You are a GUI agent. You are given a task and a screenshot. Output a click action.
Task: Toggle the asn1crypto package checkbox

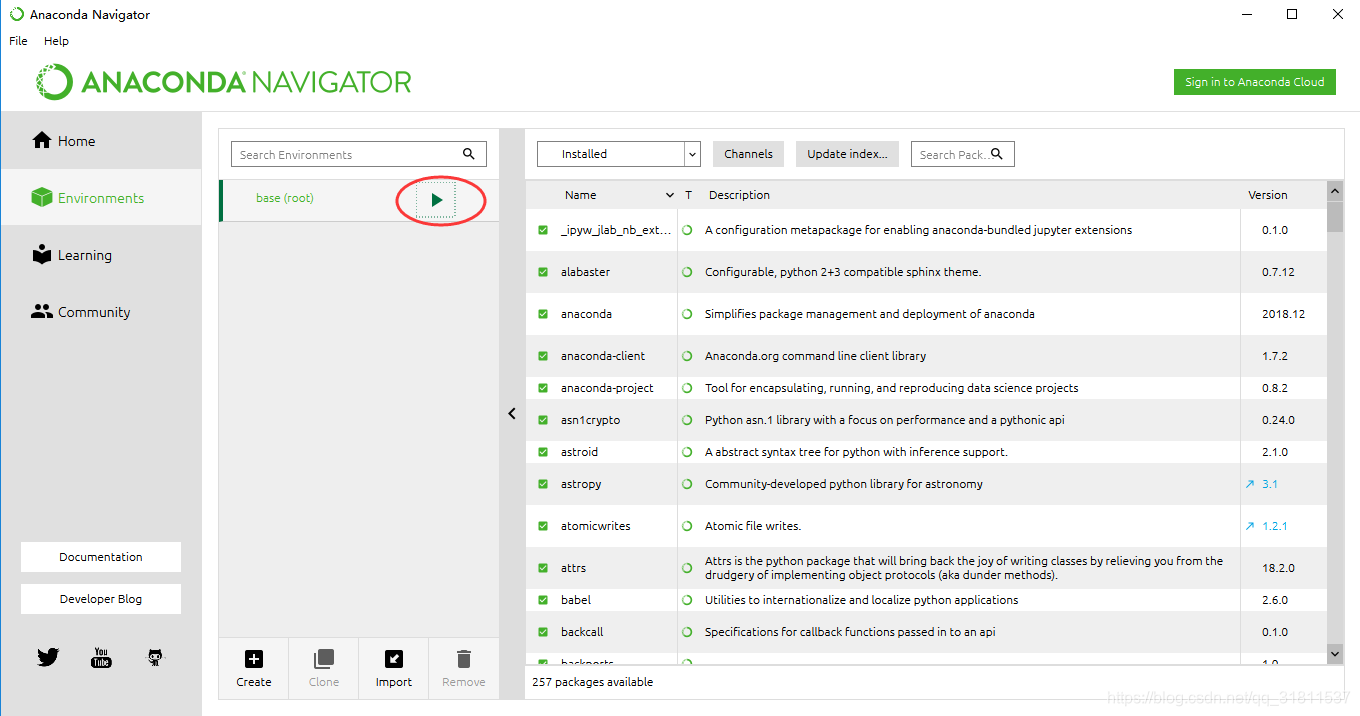click(x=543, y=420)
